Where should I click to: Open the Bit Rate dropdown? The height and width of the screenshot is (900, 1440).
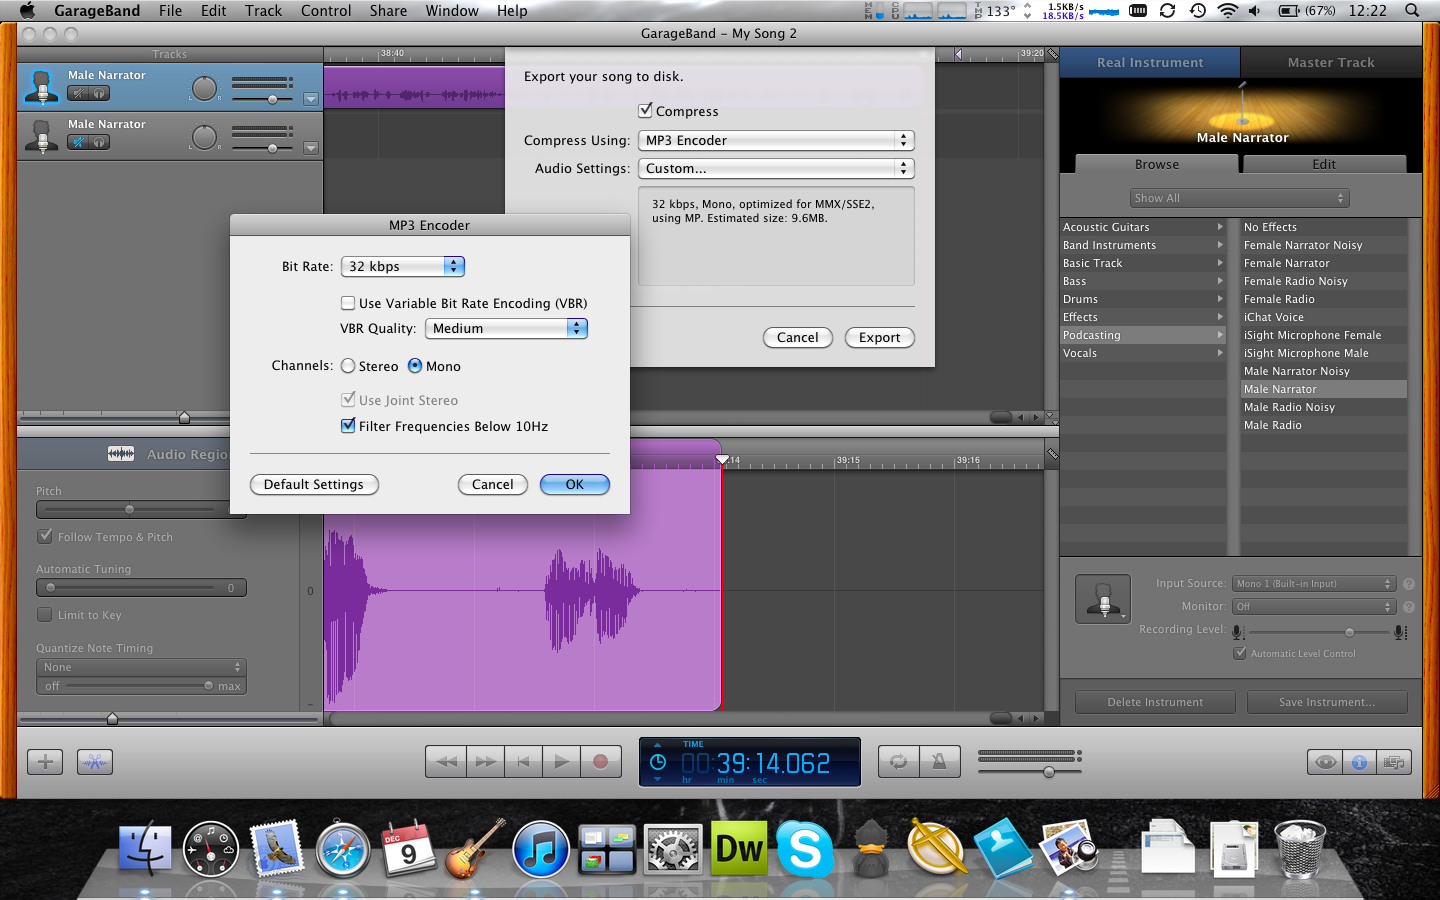[x=403, y=266]
